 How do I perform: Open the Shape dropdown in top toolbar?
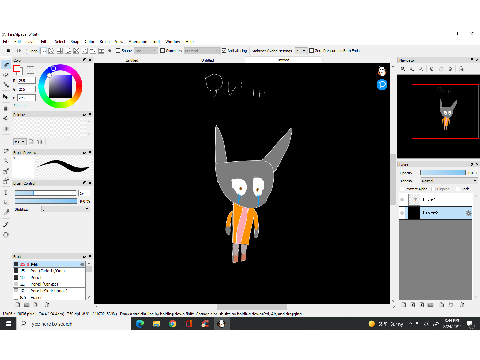[146, 51]
